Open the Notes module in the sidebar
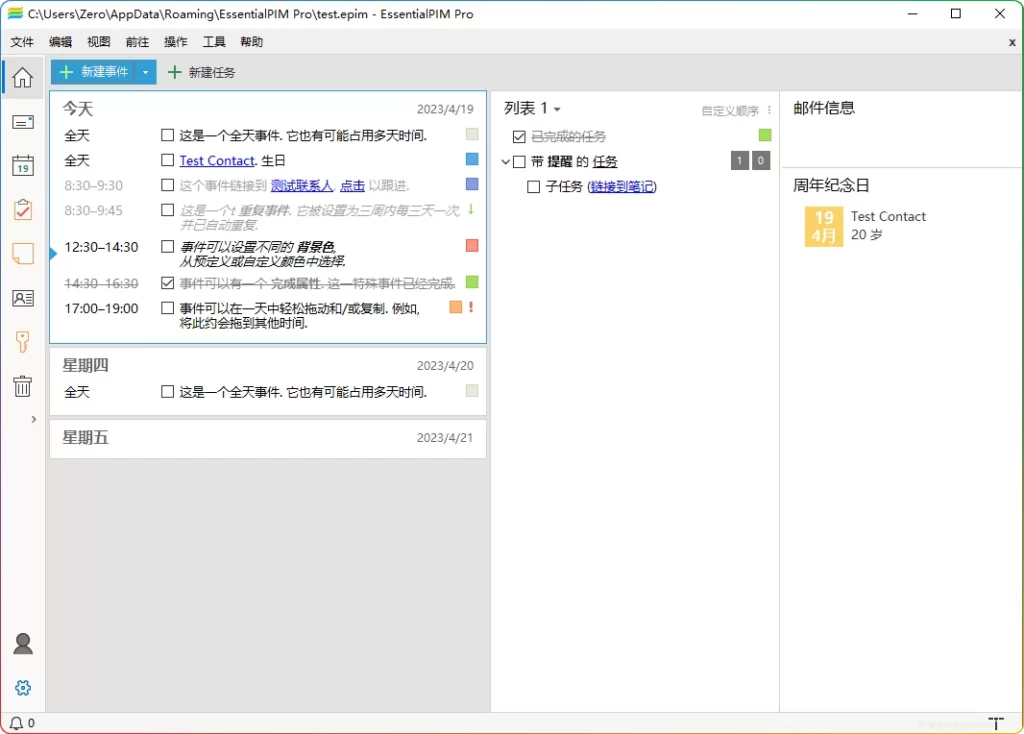The image size is (1024, 734). [x=22, y=254]
